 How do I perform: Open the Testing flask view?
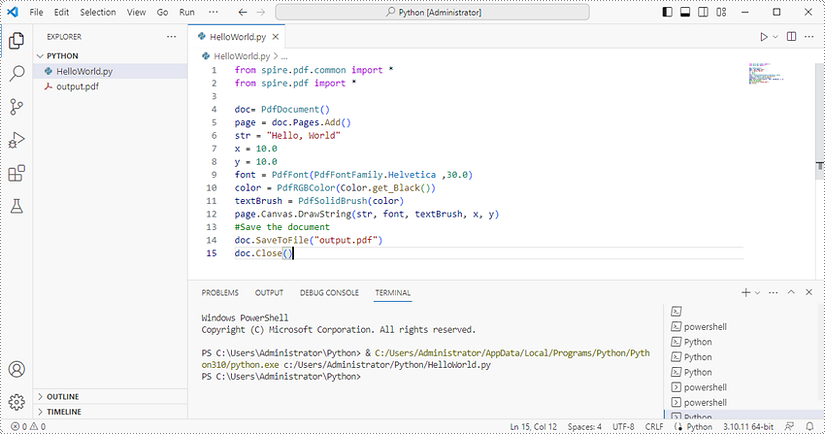(16, 206)
